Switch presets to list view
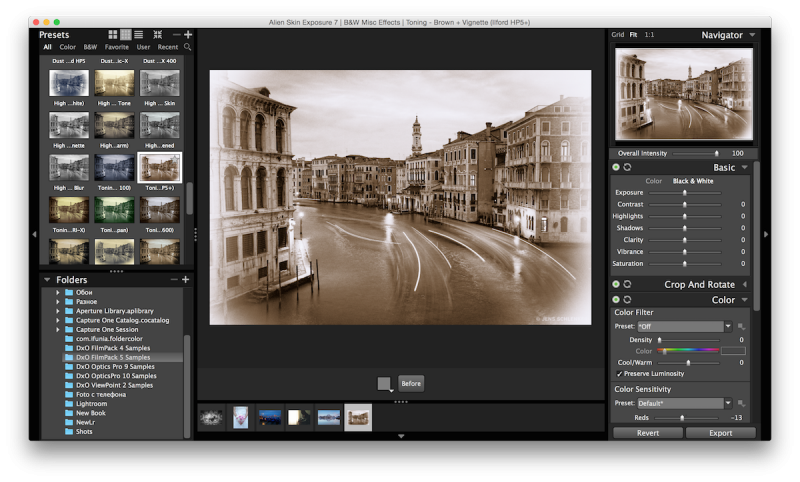Viewport: 800px width, 482px height. click(x=139, y=35)
